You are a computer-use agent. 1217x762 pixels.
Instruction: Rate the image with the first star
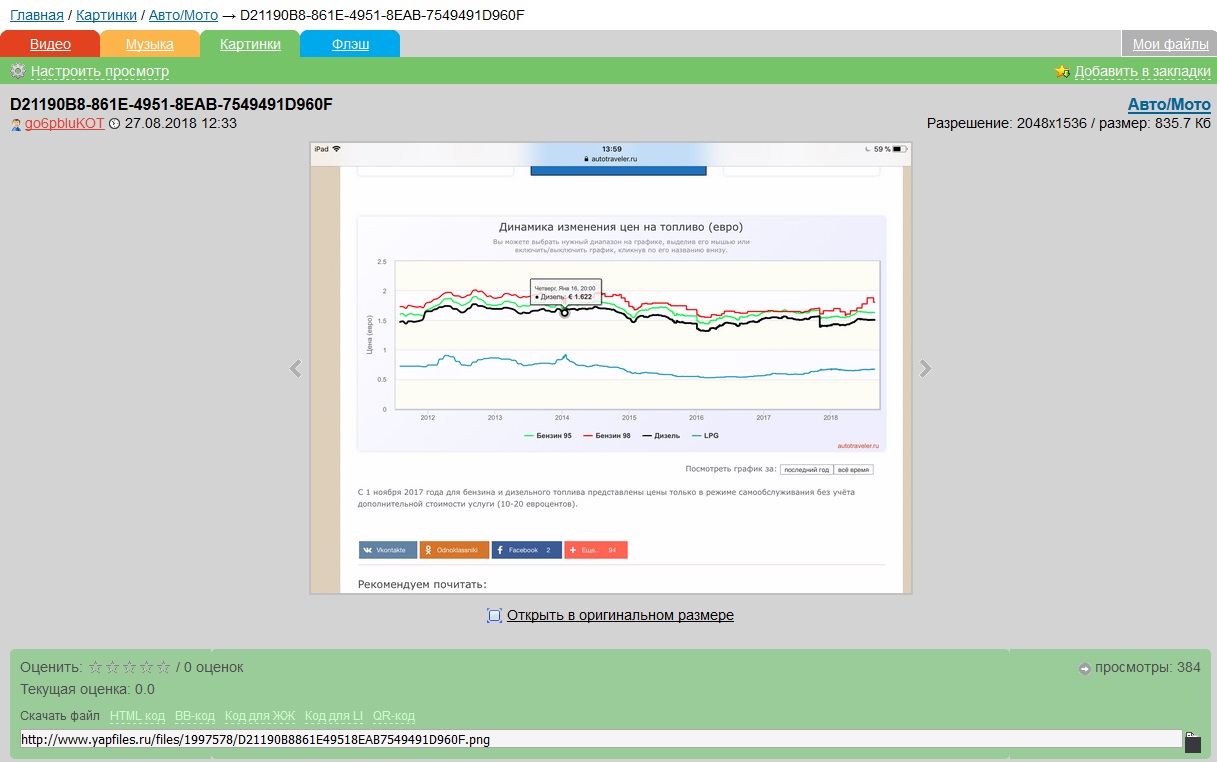[x=96, y=667]
